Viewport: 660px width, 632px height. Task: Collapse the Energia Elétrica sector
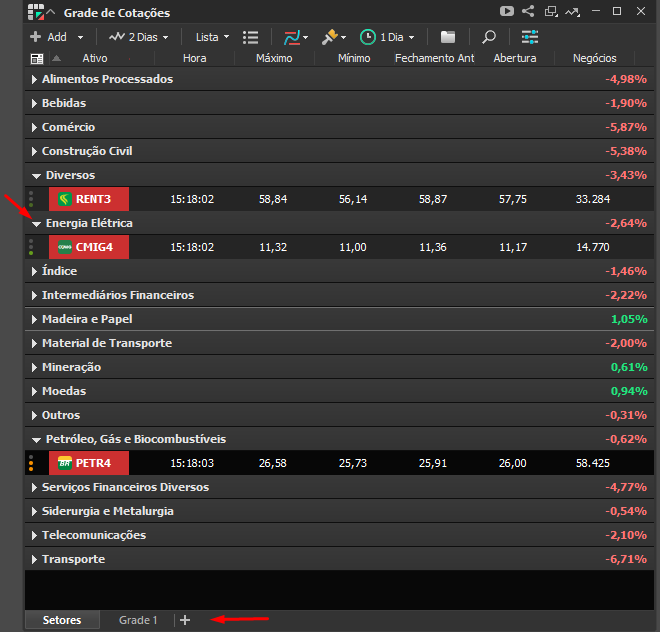pyautogui.click(x=36, y=224)
